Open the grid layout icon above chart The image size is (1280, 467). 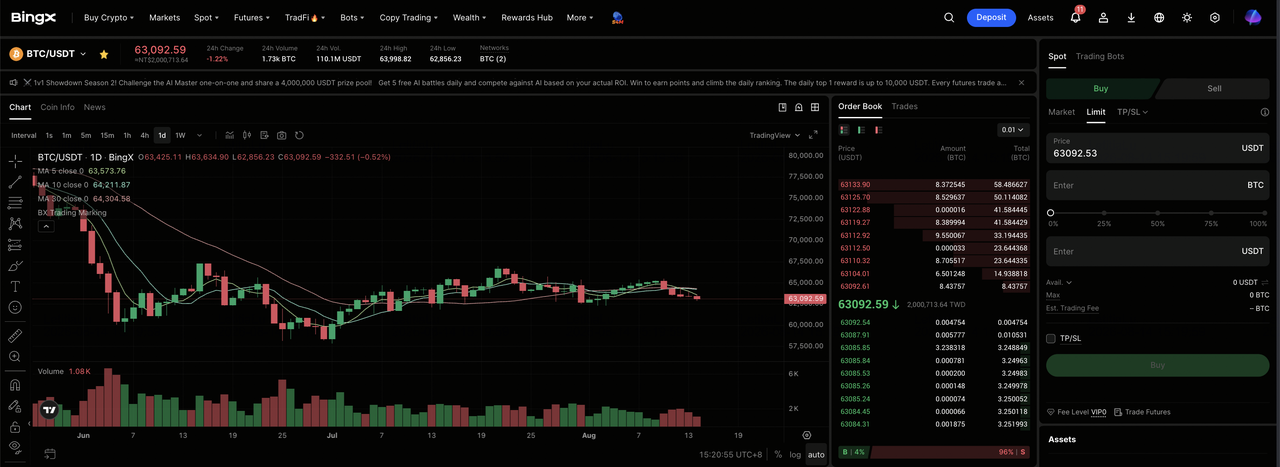click(816, 107)
